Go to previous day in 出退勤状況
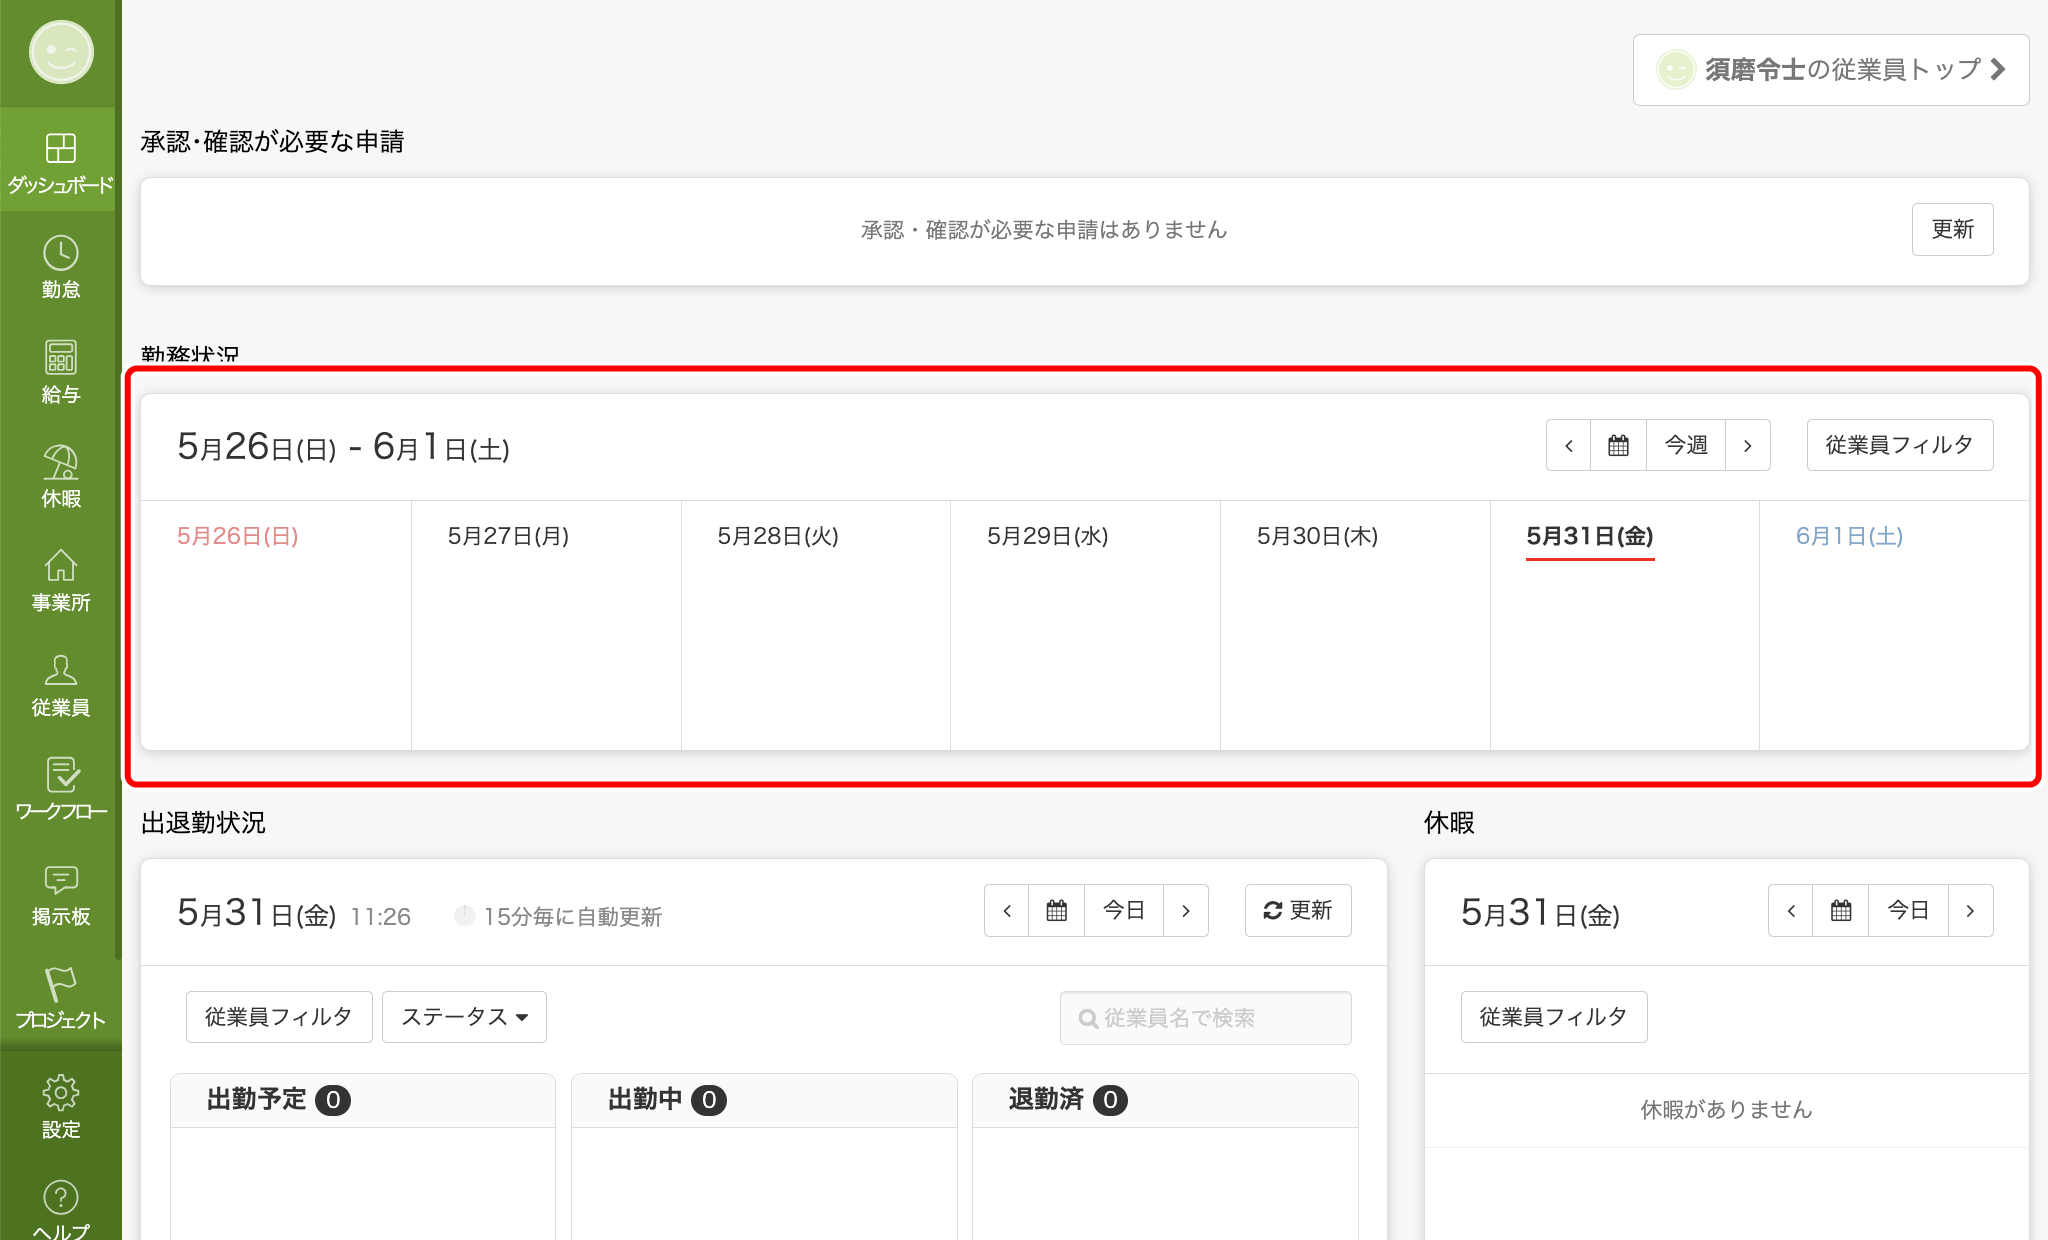Image resolution: width=2048 pixels, height=1240 pixels. pos(1007,911)
